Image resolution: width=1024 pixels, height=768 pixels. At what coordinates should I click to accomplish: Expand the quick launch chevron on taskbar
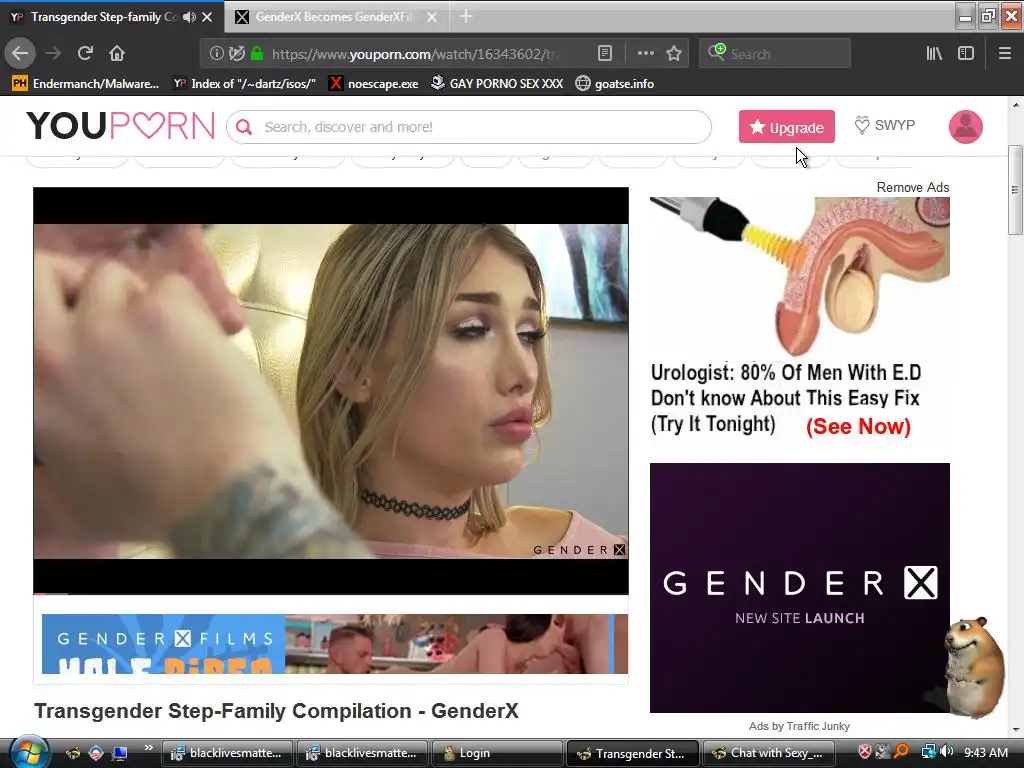(x=148, y=748)
